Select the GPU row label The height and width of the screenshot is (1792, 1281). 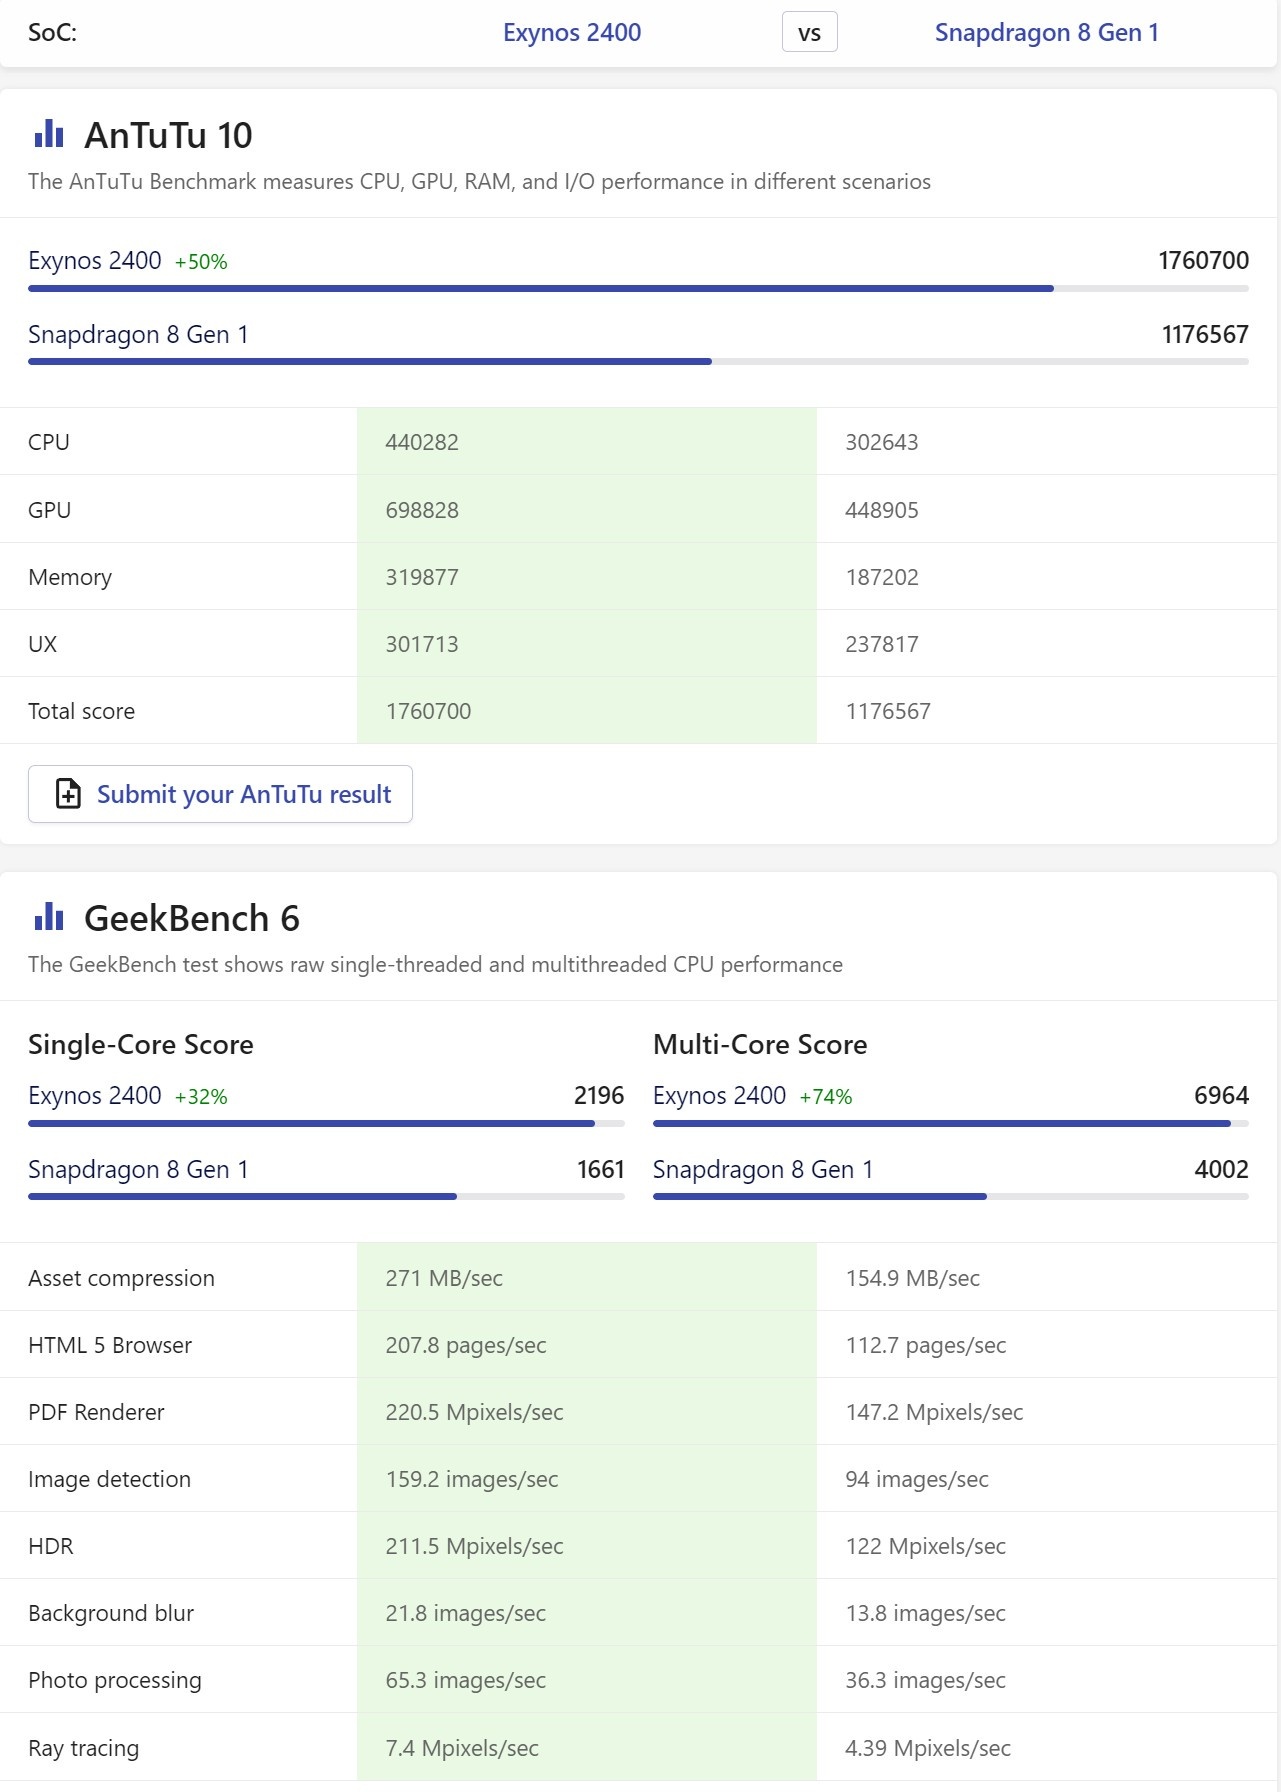click(50, 510)
